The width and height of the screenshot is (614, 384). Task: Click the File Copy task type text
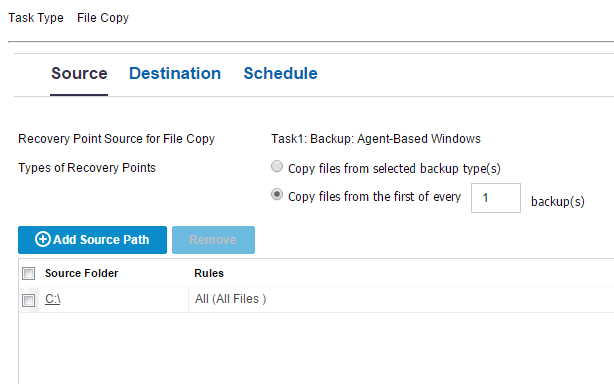103,18
